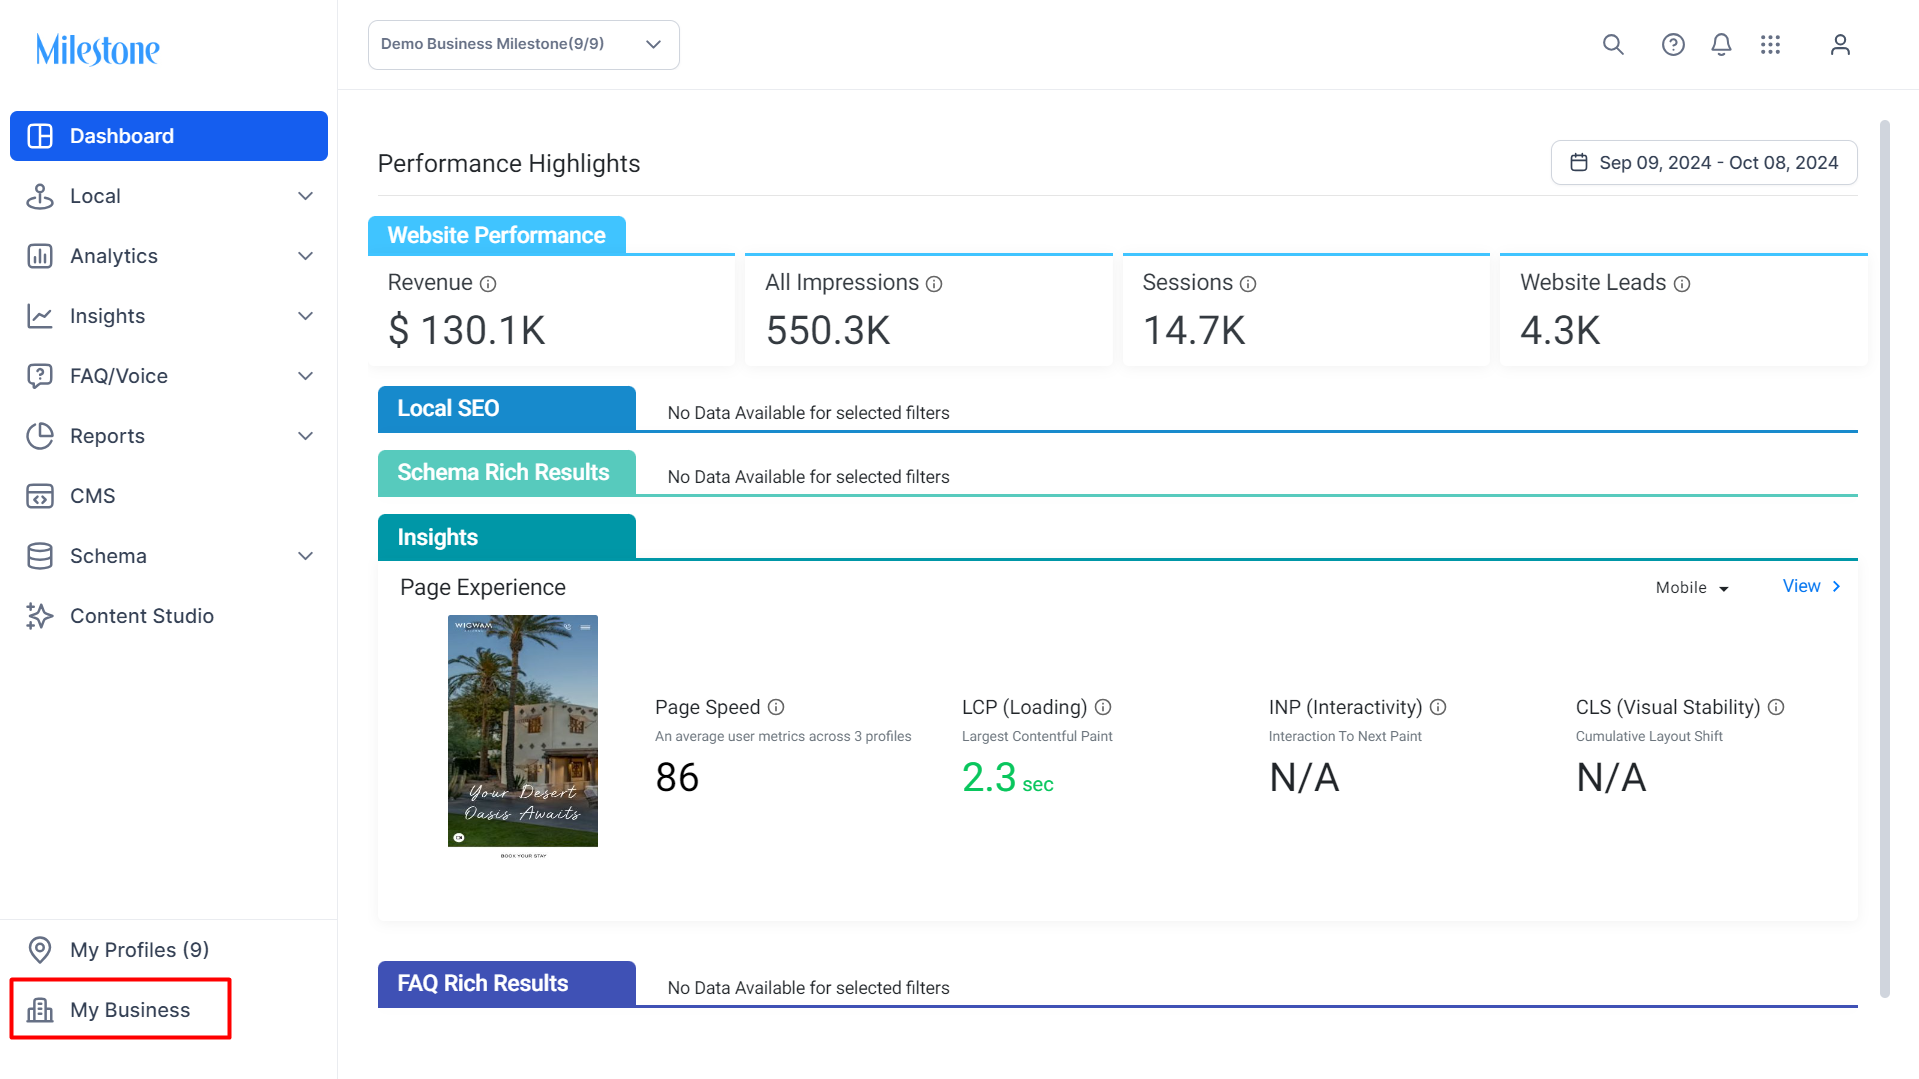The width and height of the screenshot is (1919, 1079).
Task: Click the info icon beside Website Leads
Action: coord(1682,284)
